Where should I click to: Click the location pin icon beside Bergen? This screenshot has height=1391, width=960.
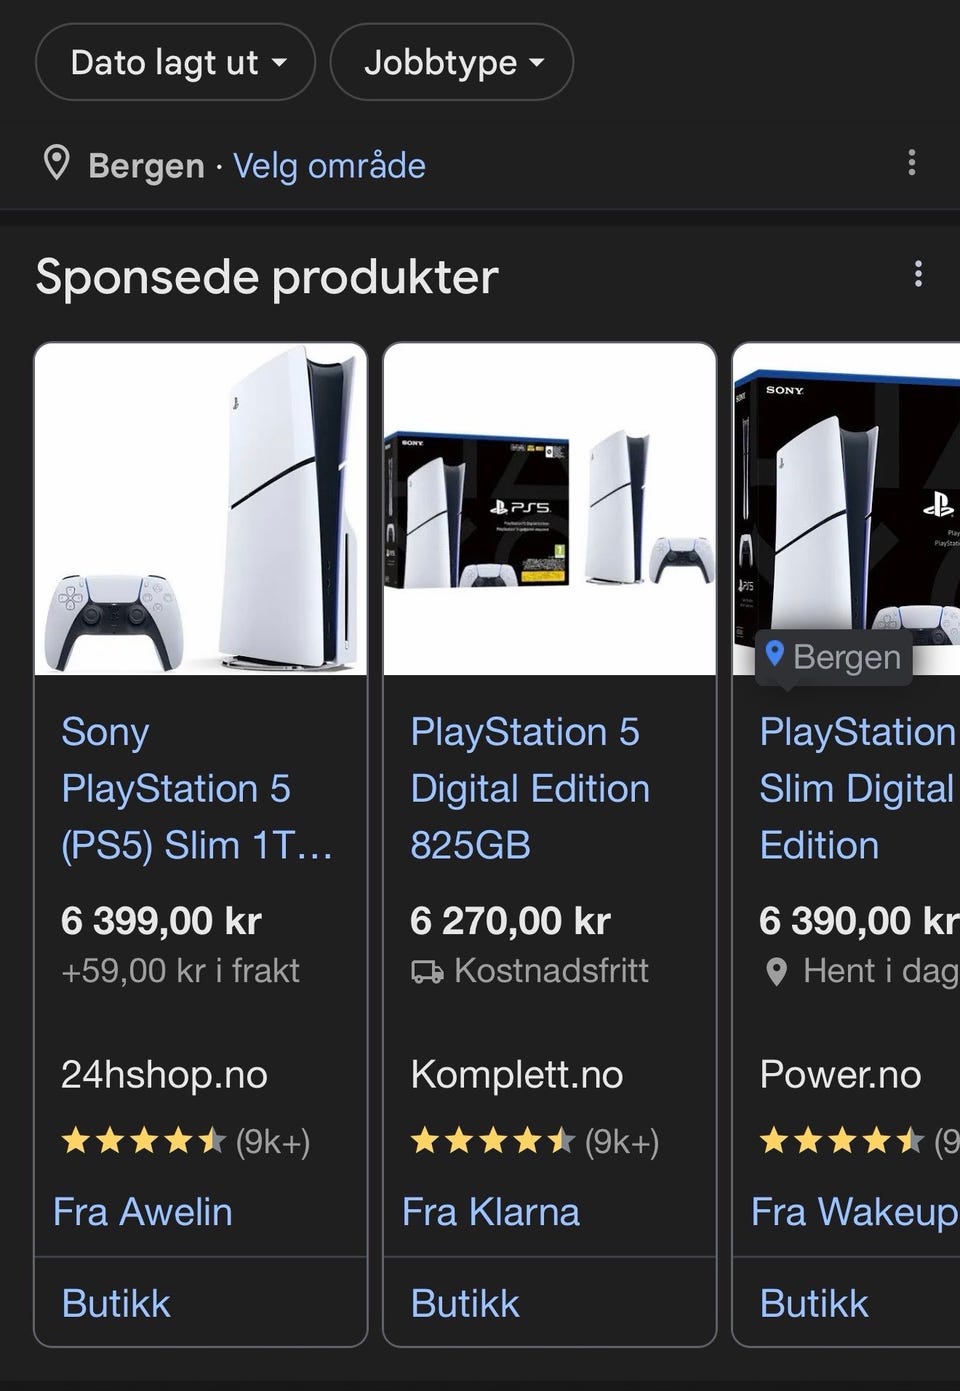[x=57, y=163]
